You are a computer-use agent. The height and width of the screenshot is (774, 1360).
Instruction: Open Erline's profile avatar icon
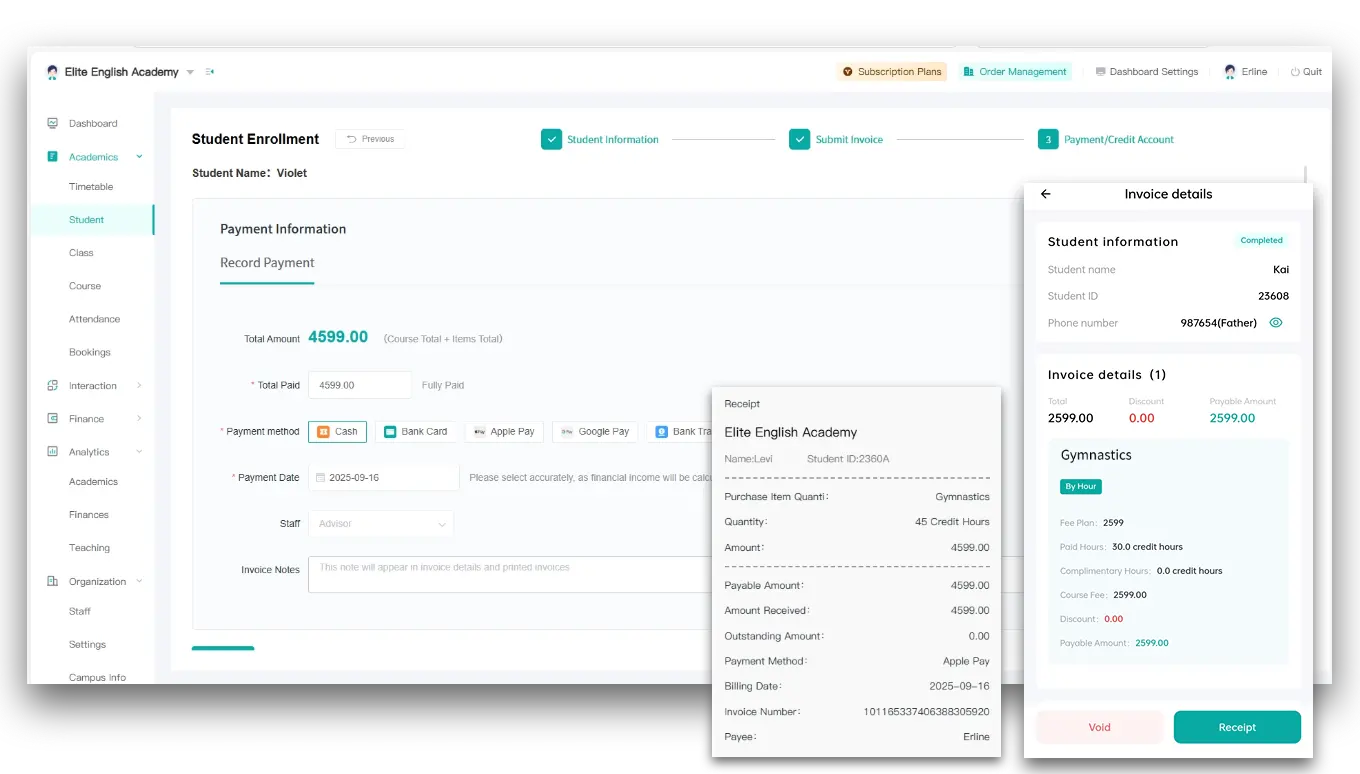1230,71
